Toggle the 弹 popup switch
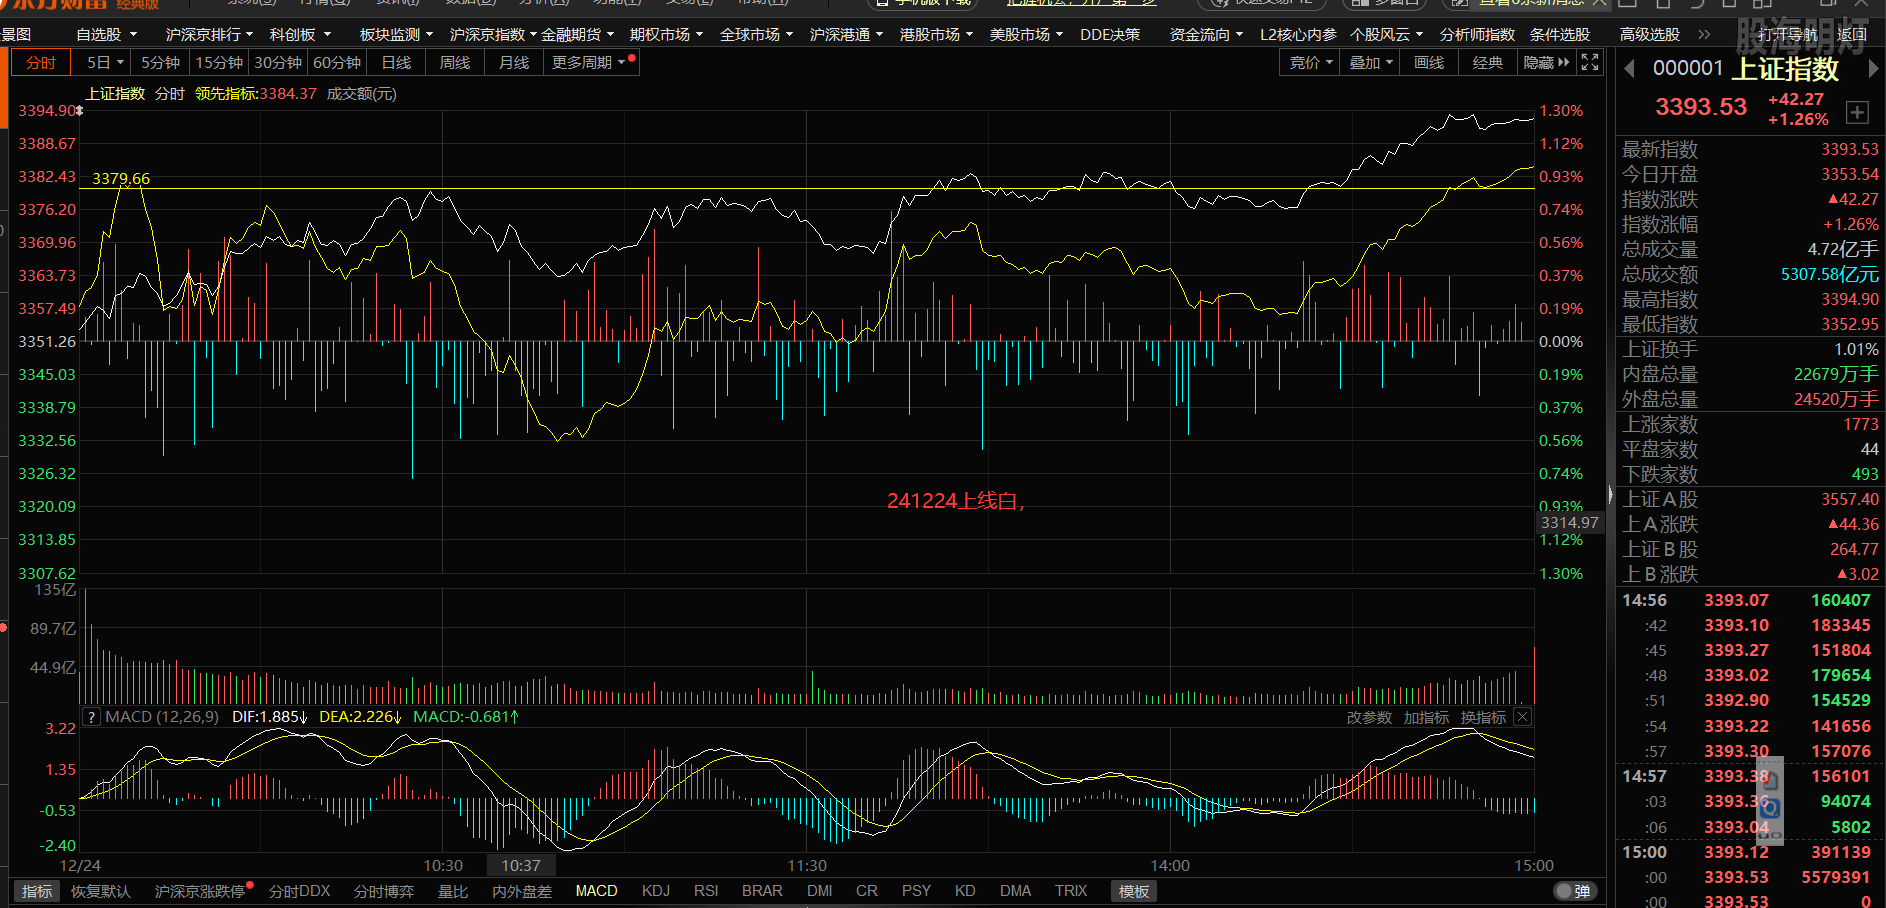 click(x=1575, y=891)
